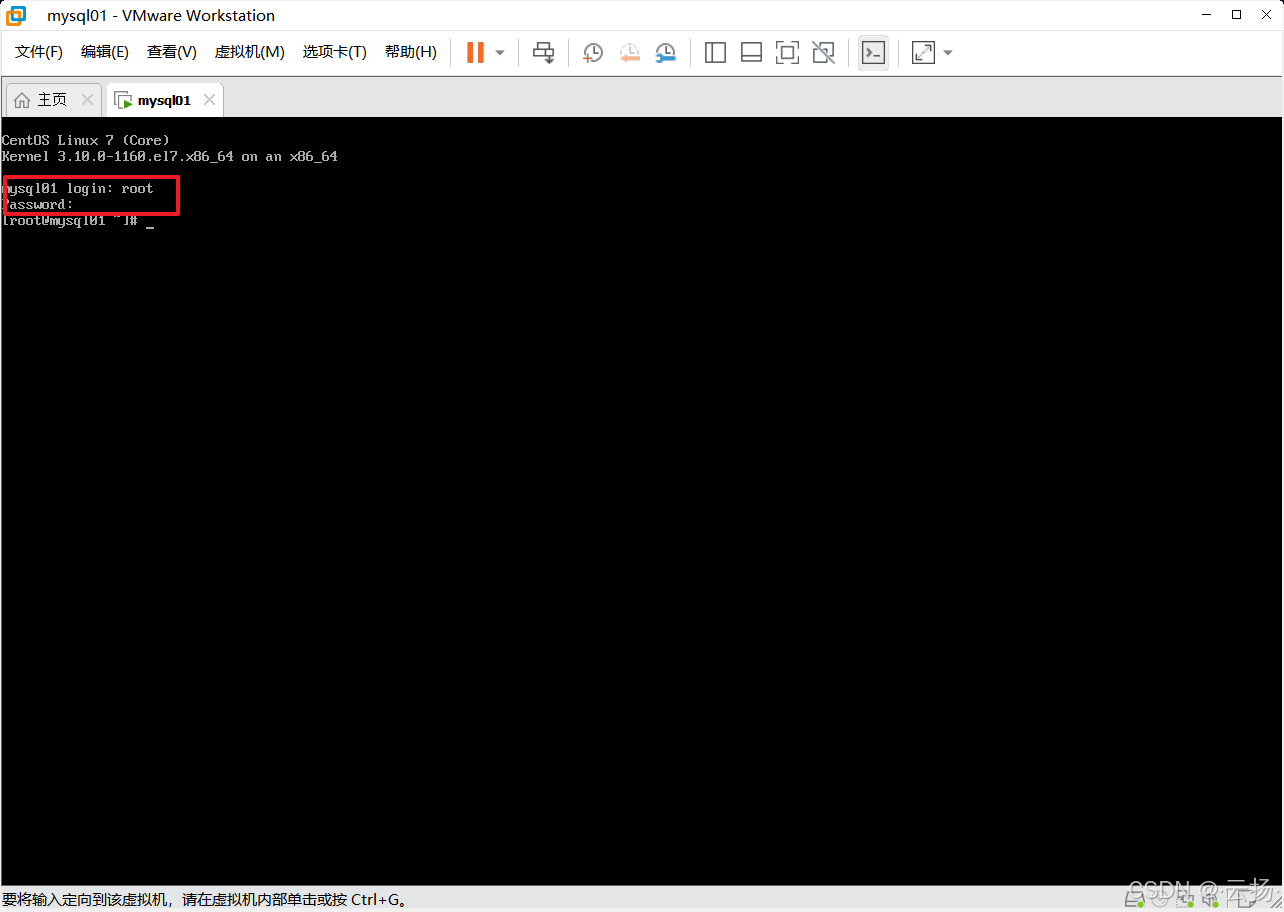Revert to the previous snapshot
This screenshot has height=912, width=1284.
click(629, 52)
